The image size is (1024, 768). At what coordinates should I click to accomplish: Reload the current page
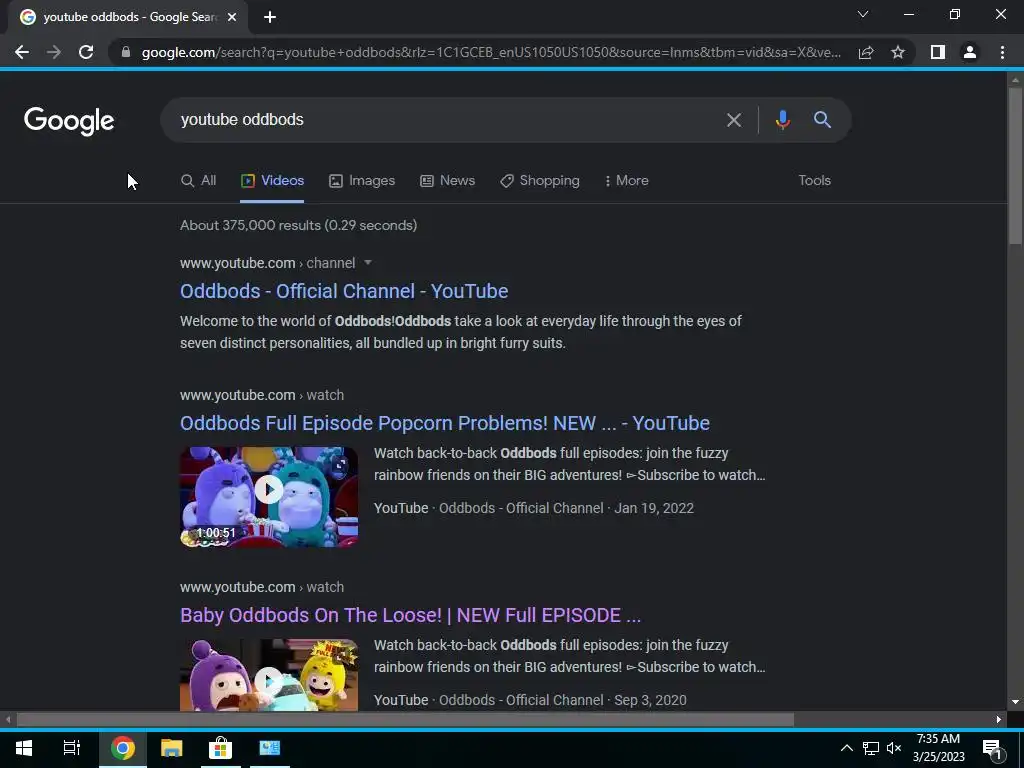pos(86,52)
